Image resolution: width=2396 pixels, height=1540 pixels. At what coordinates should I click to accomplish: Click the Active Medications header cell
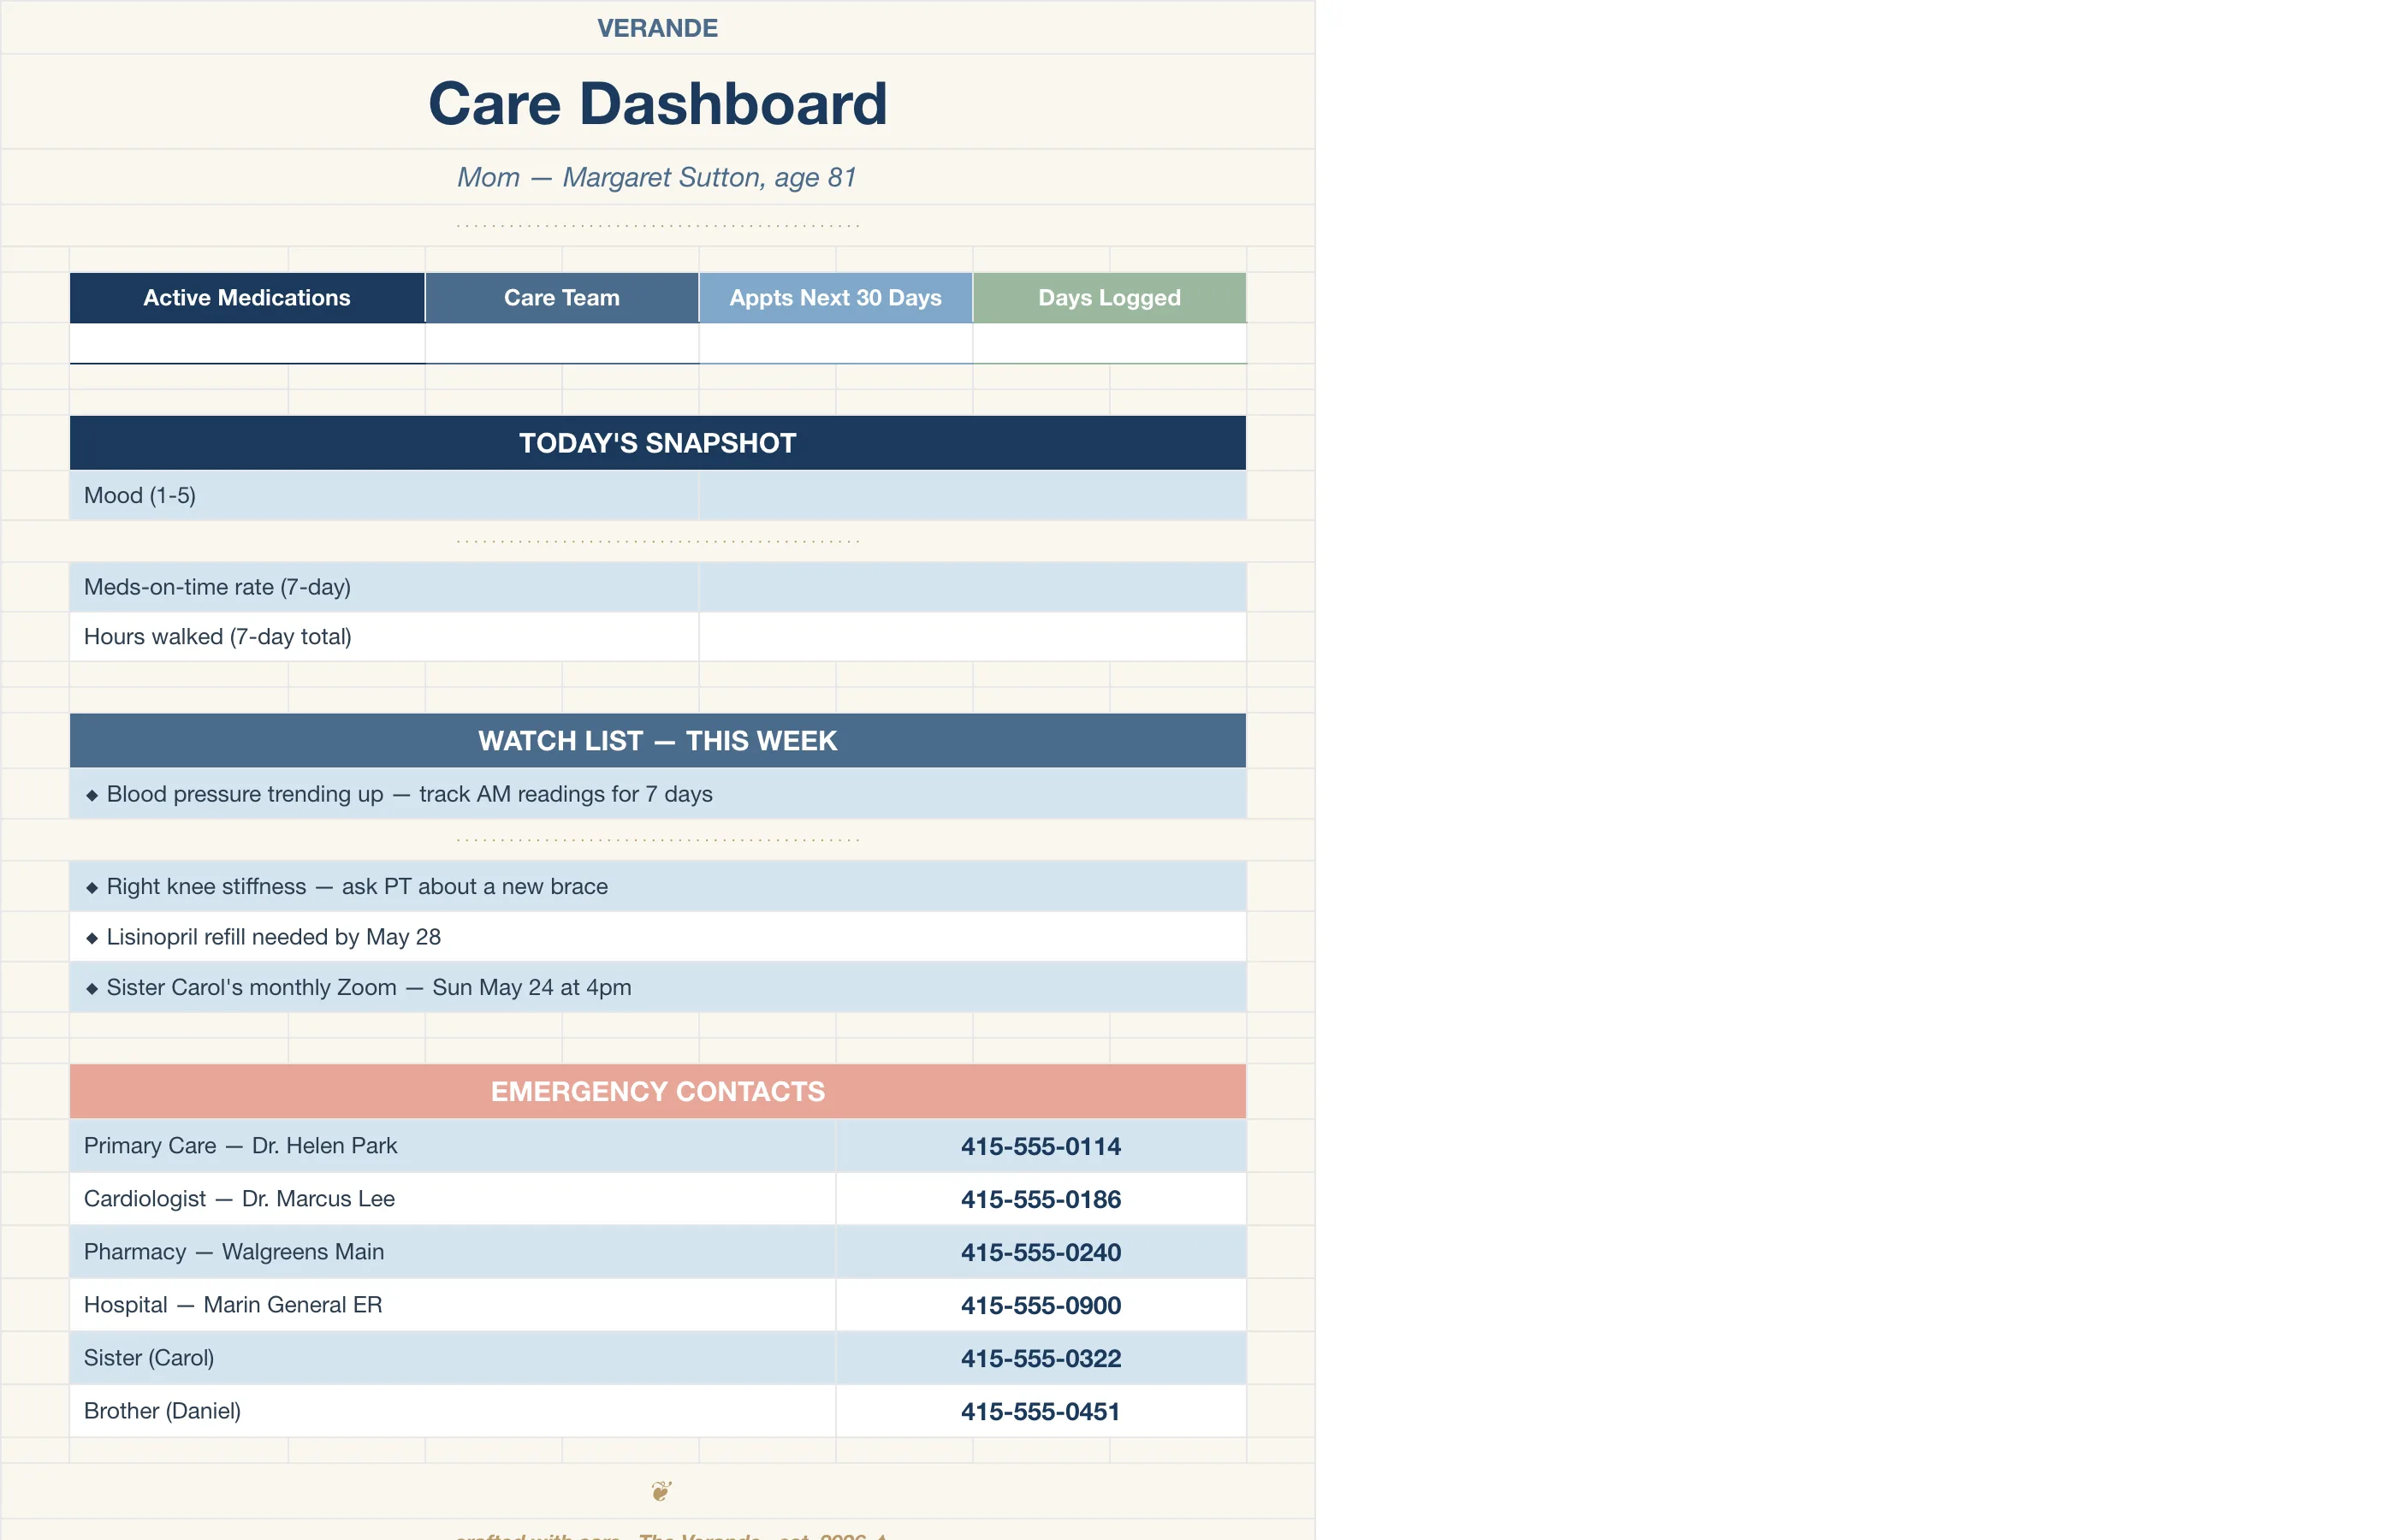[247, 298]
